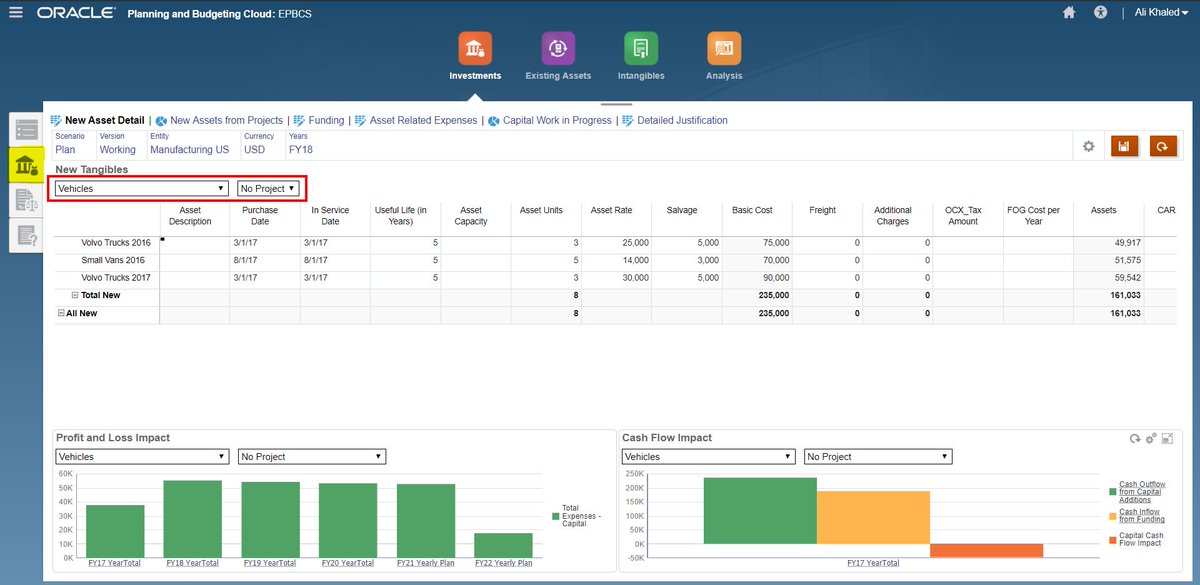Click the Cash Outflow from Capital Additions legend swatch
The image size is (1200, 585).
tap(1112, 492)
